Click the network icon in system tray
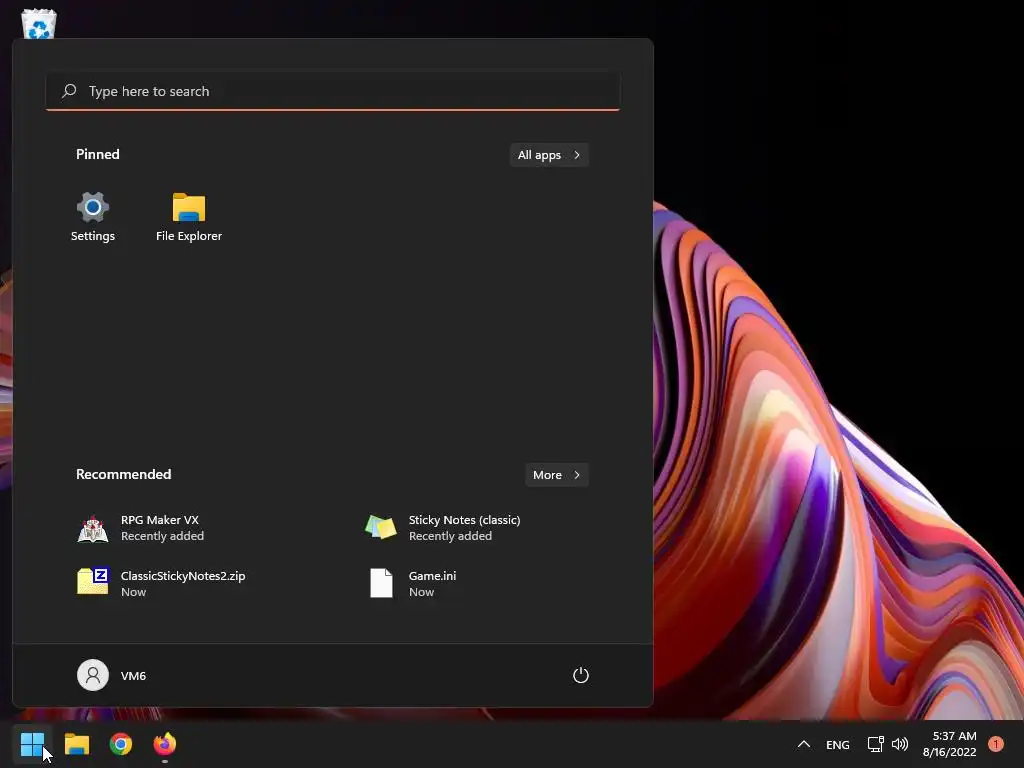 coord(876,744)
